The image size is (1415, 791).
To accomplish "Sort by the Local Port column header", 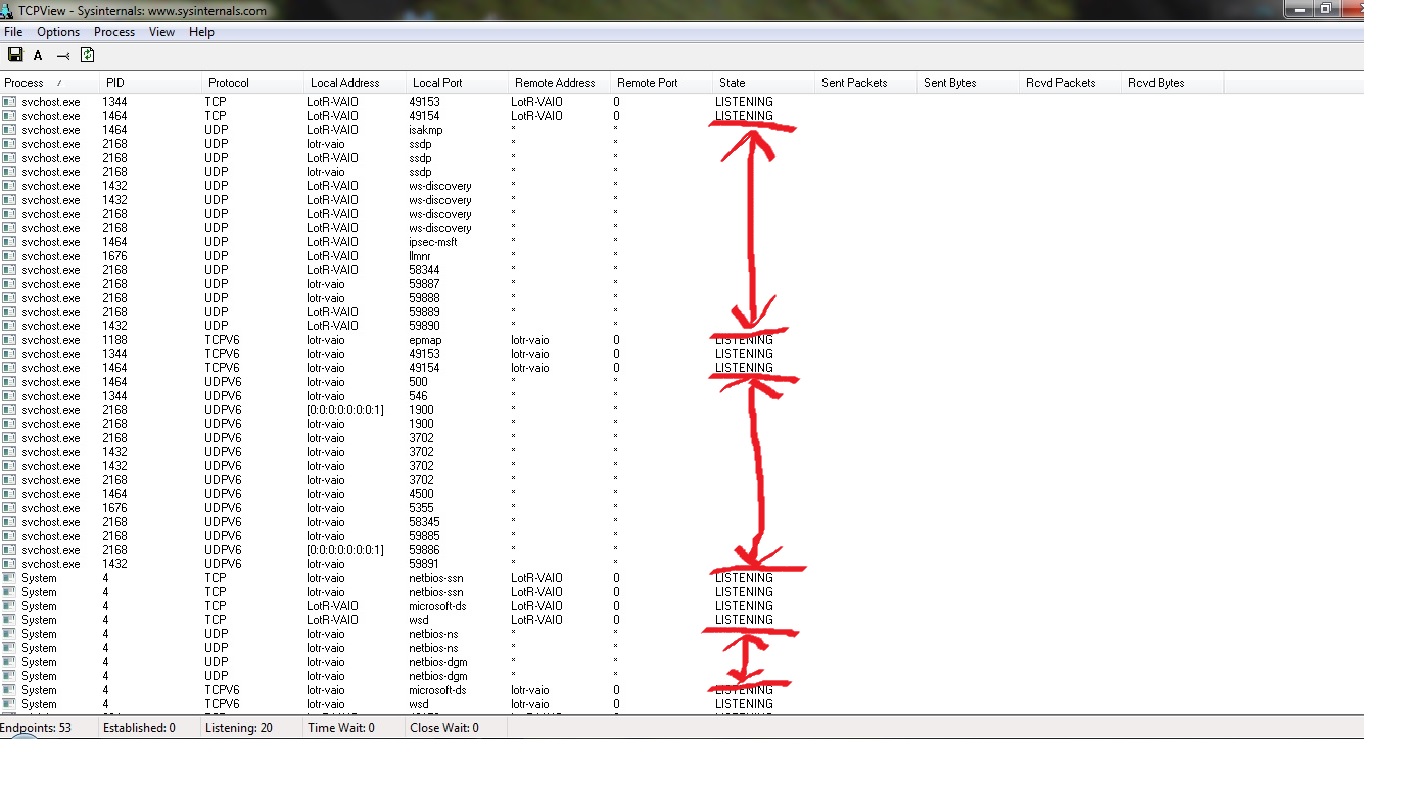I will click(x=437, y=83).
